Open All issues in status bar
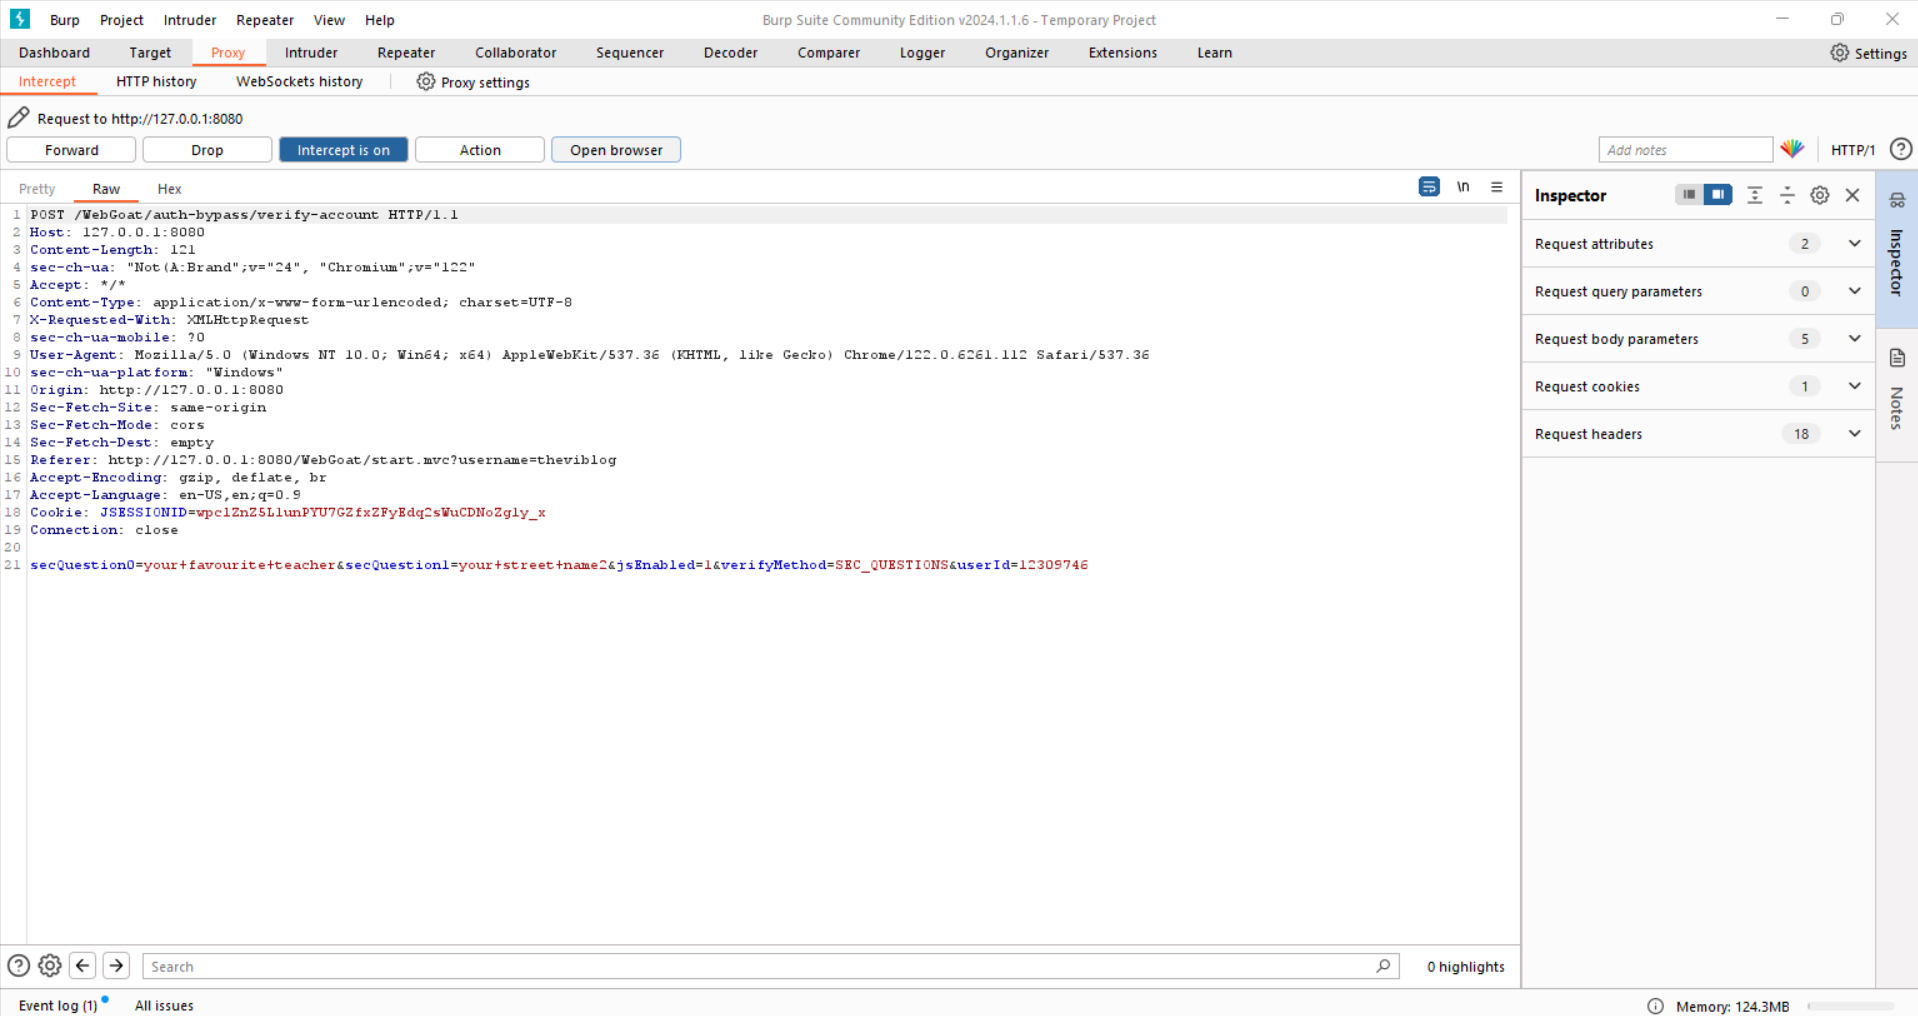 [x=164, y=1006]
